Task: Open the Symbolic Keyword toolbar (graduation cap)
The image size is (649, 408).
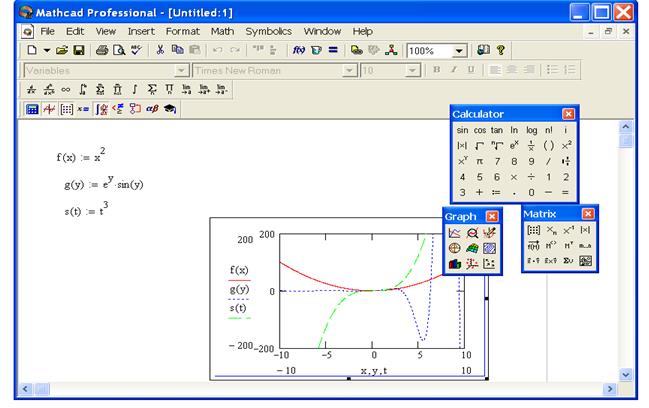Action: pyautogui.click(x=170, y=109)
